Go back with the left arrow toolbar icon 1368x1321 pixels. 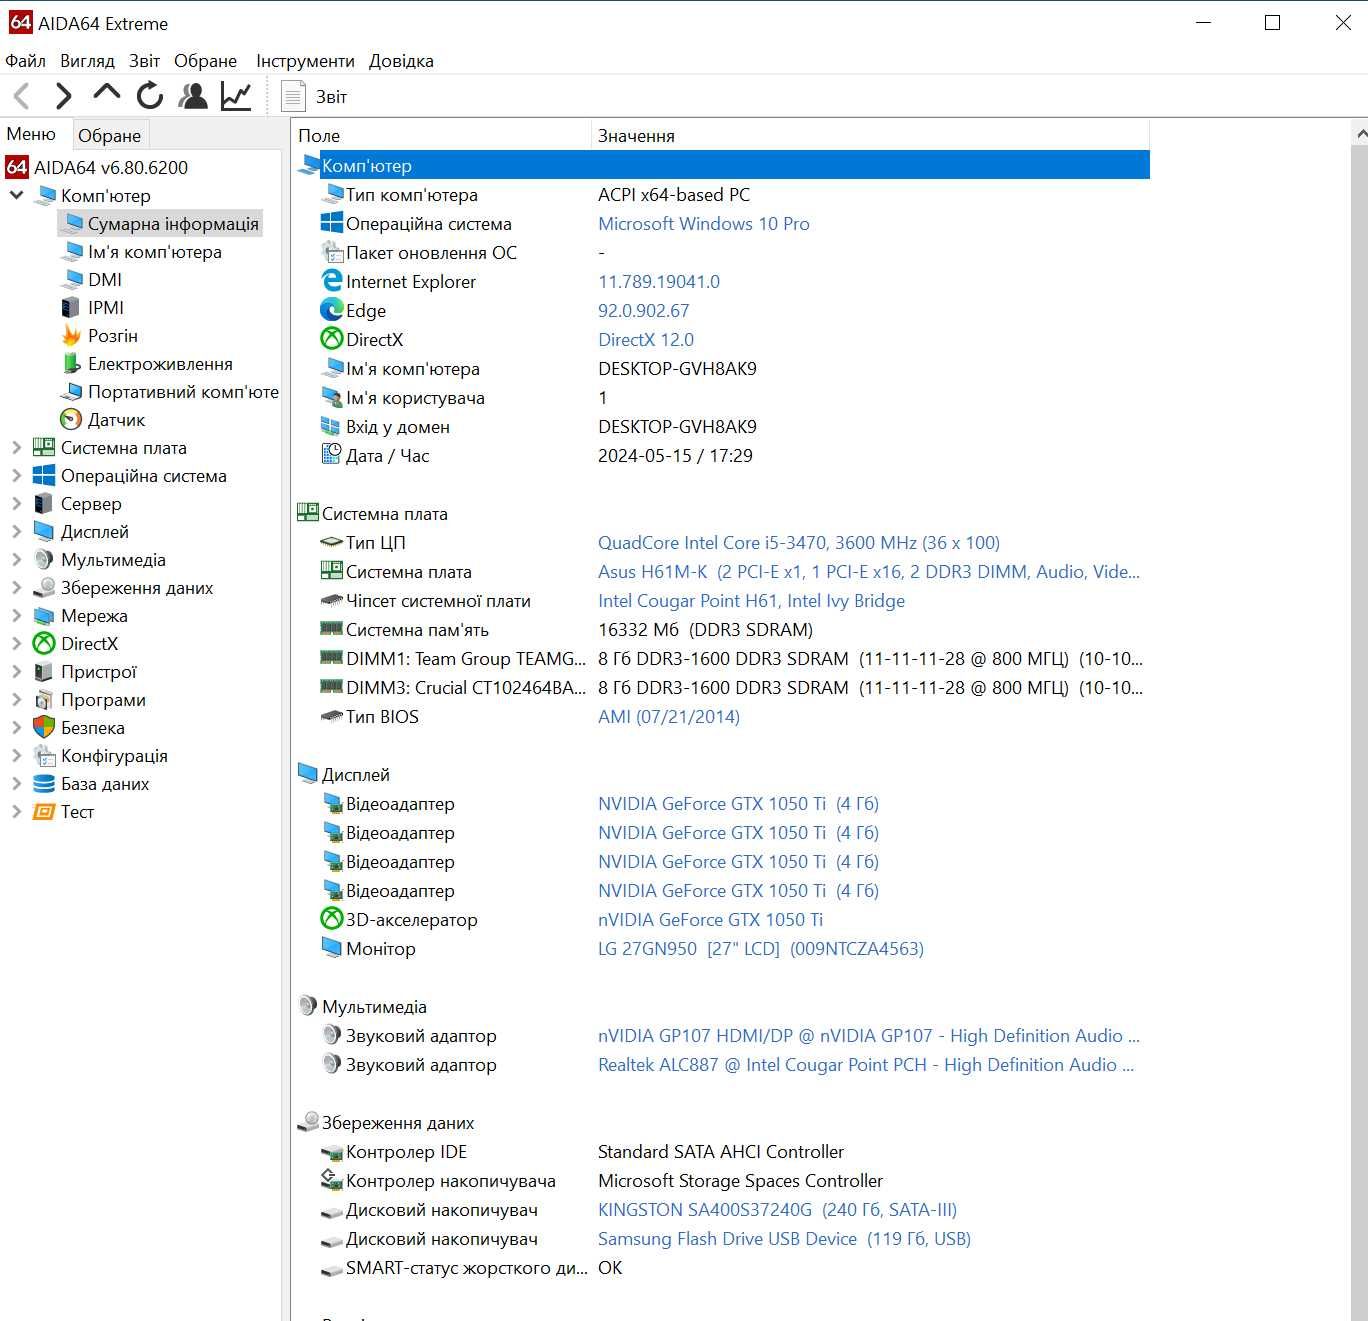click(x=22, y=96)
